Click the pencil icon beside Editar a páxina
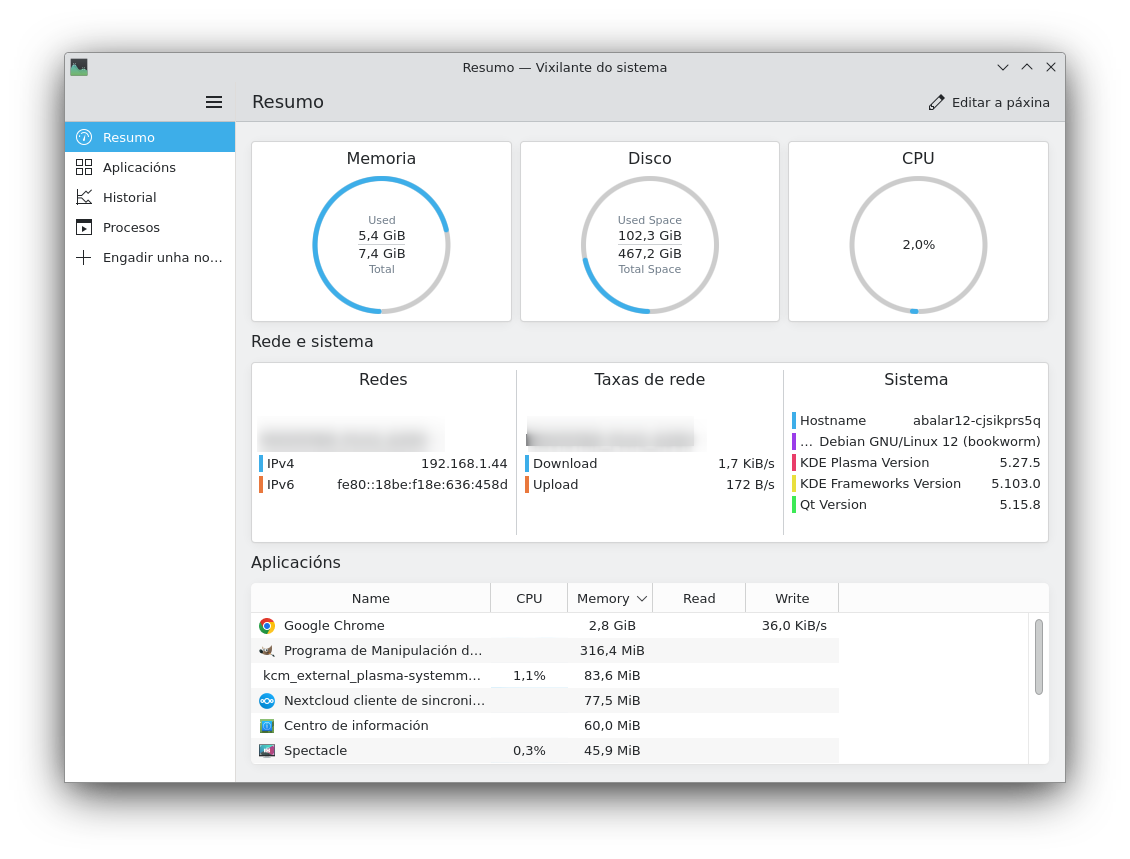Image resolution: width=1130 pixels, height=859 pixels. point(936,102)
